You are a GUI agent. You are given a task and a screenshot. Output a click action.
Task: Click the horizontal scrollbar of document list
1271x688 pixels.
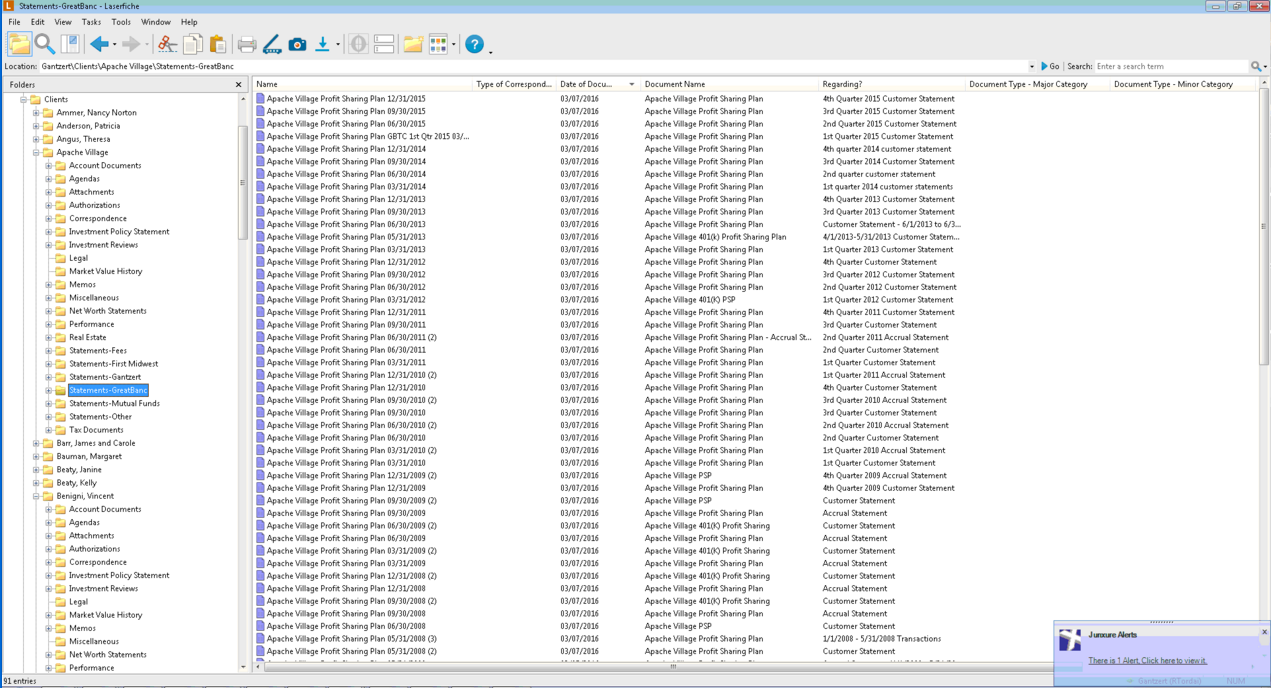coord(673,666)
